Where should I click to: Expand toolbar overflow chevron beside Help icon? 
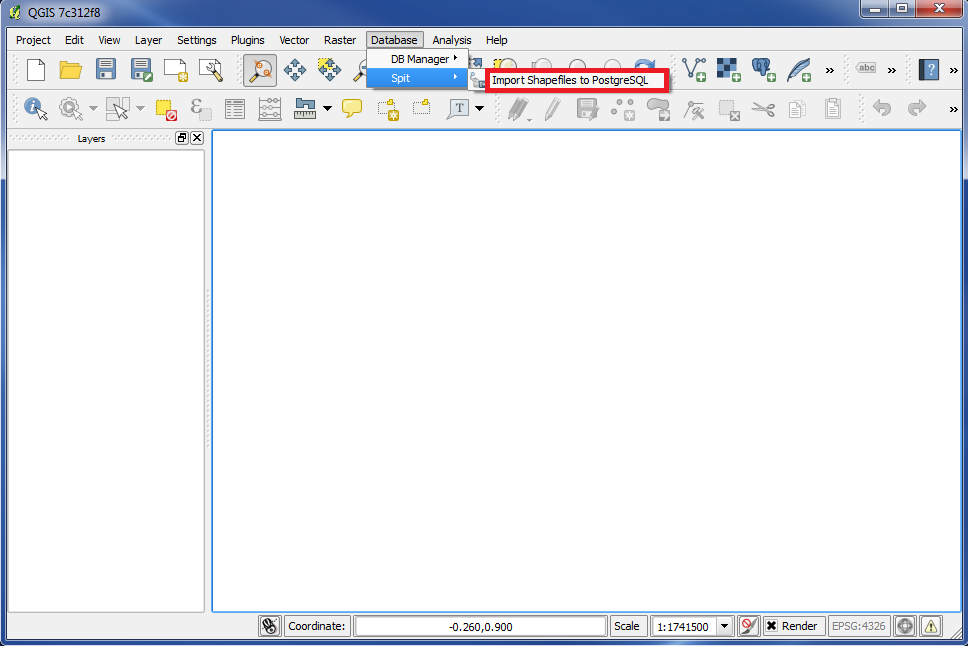point(954,70)
